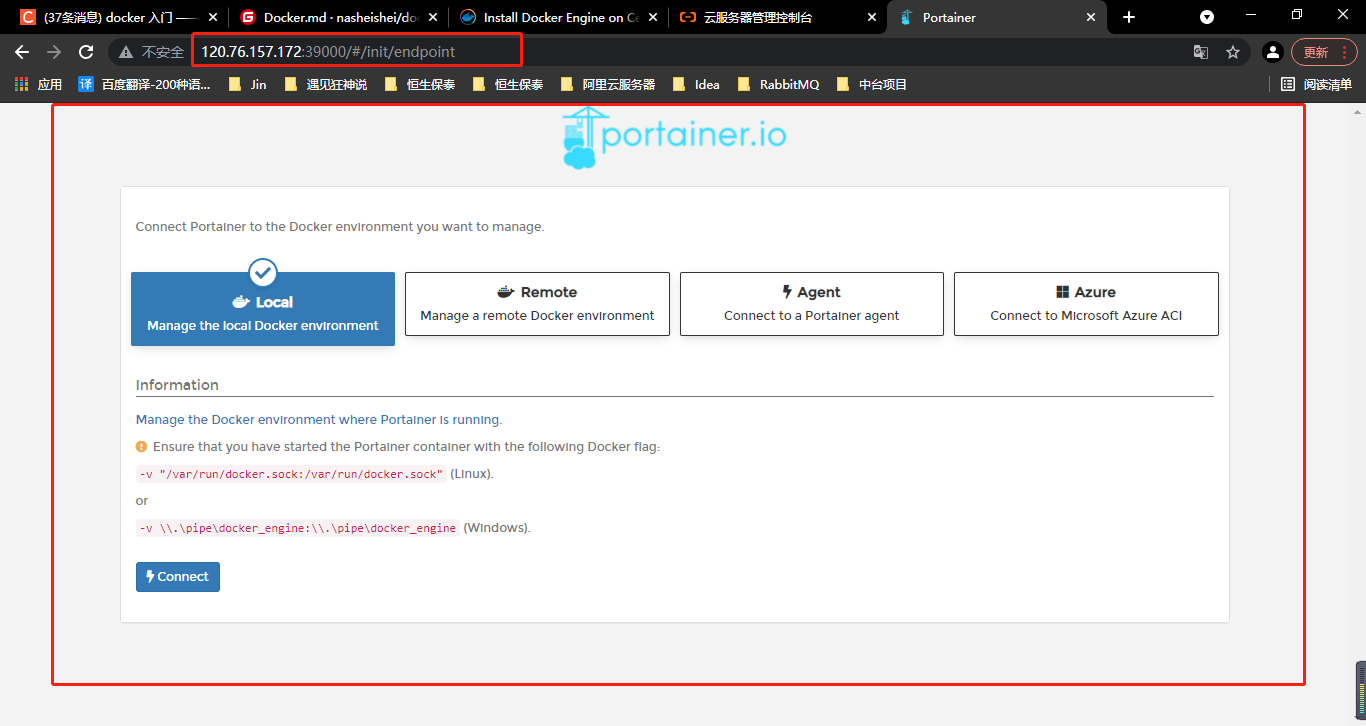This screenshot has width=1366, height=726.
Task: Select the Portainer tab
Action: 997,17
